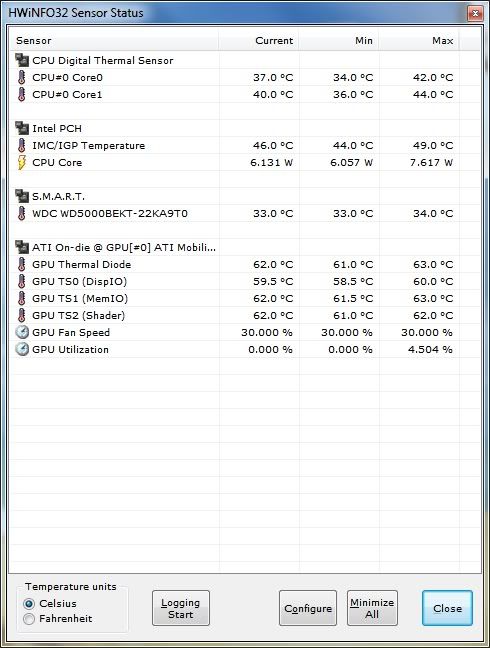
Task: Click the Intel PCH chip icon
Action: 22,128
